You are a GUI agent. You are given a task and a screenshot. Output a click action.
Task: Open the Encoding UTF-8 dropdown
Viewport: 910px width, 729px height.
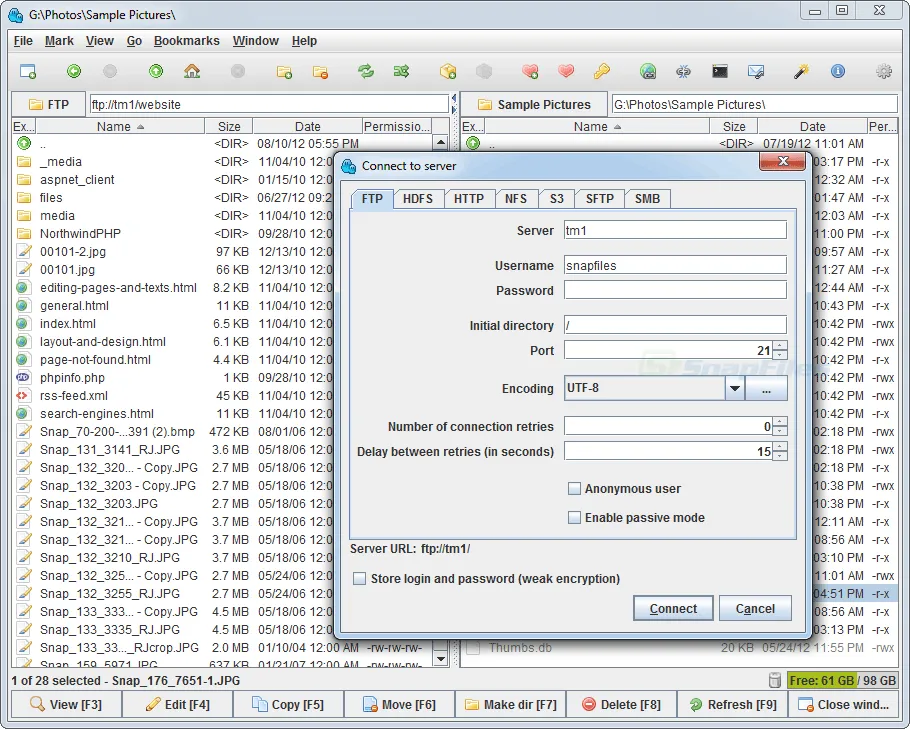pos(734,388)
